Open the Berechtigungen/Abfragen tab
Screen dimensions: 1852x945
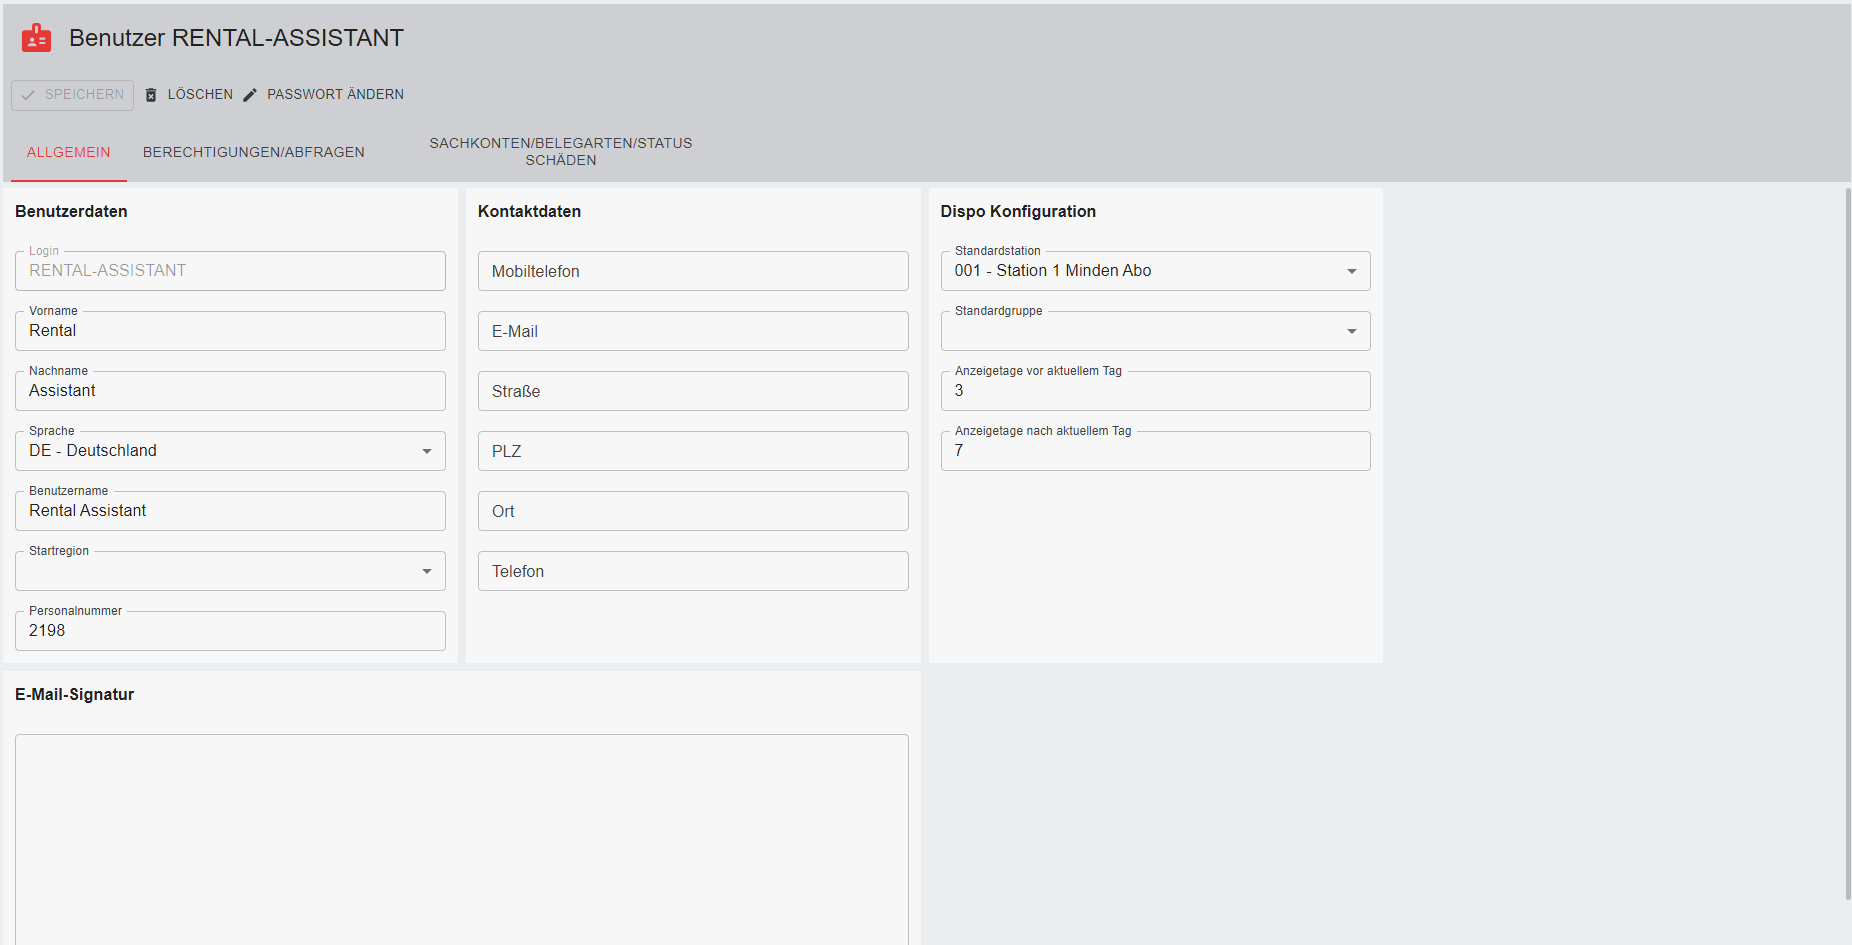pyautogui.click(x=253, y=152)
